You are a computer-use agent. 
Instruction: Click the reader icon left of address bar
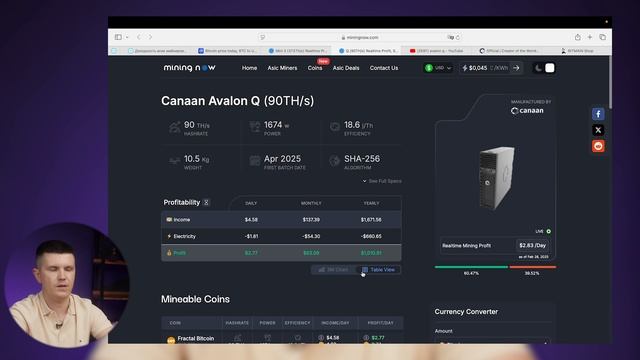(262, 37)
